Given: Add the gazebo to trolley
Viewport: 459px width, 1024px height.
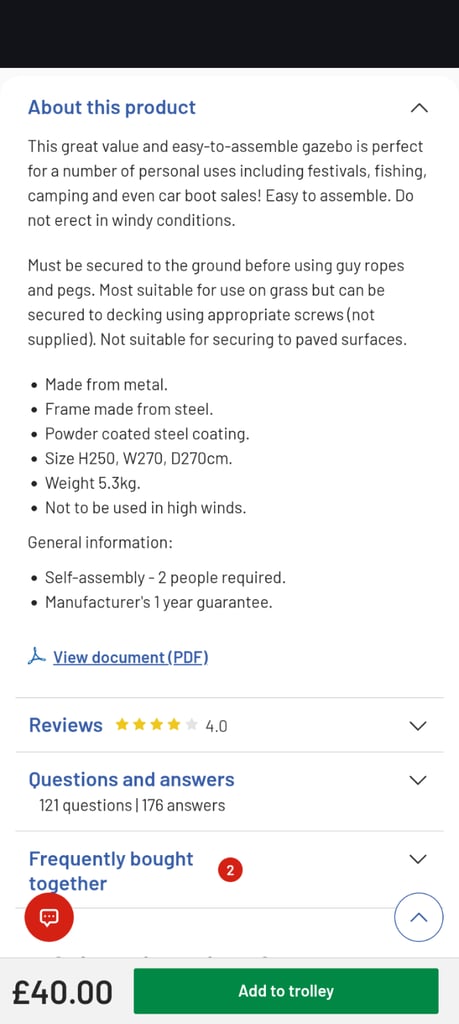Looking at the screenshot, I should pyautogui.click(x=286, y=991).
